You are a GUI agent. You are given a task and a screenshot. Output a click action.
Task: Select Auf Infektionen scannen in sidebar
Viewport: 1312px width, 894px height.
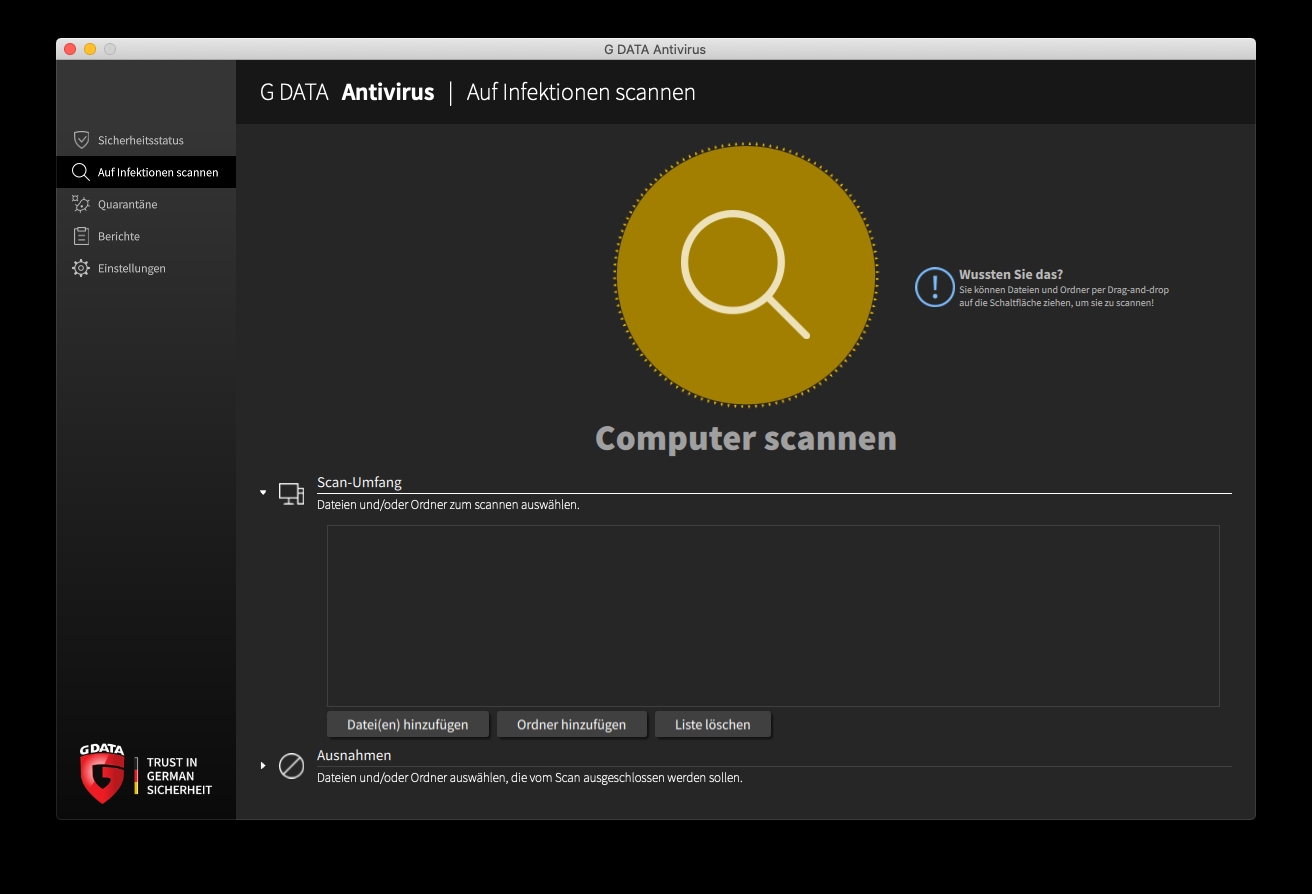point(146,172)
